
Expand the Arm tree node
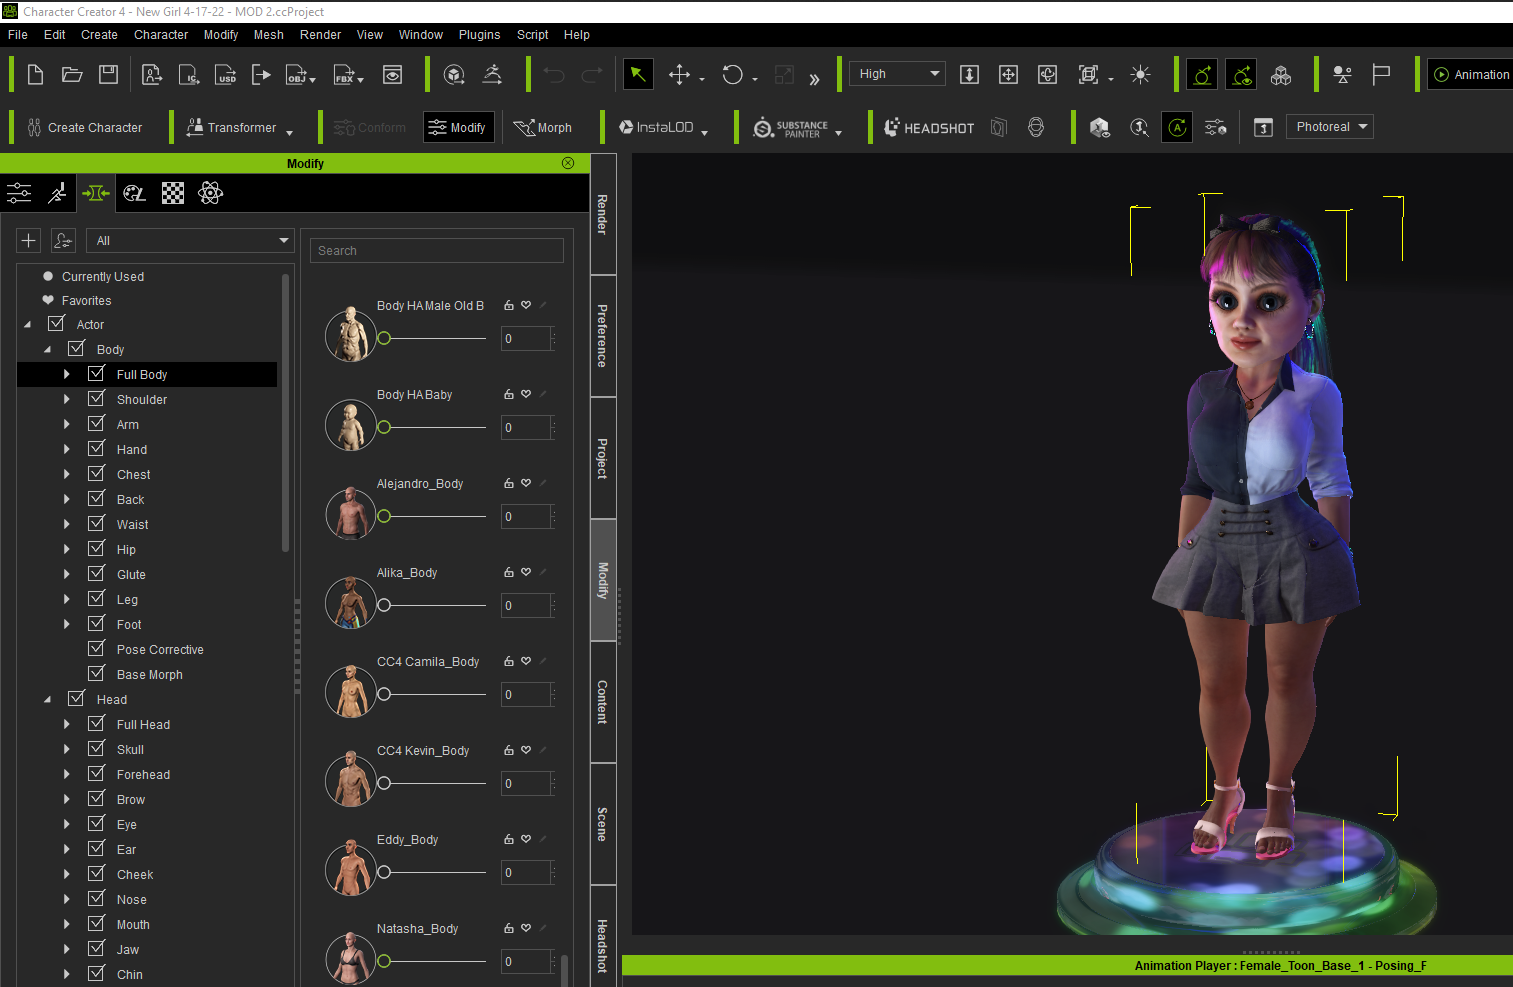(67, 424)
